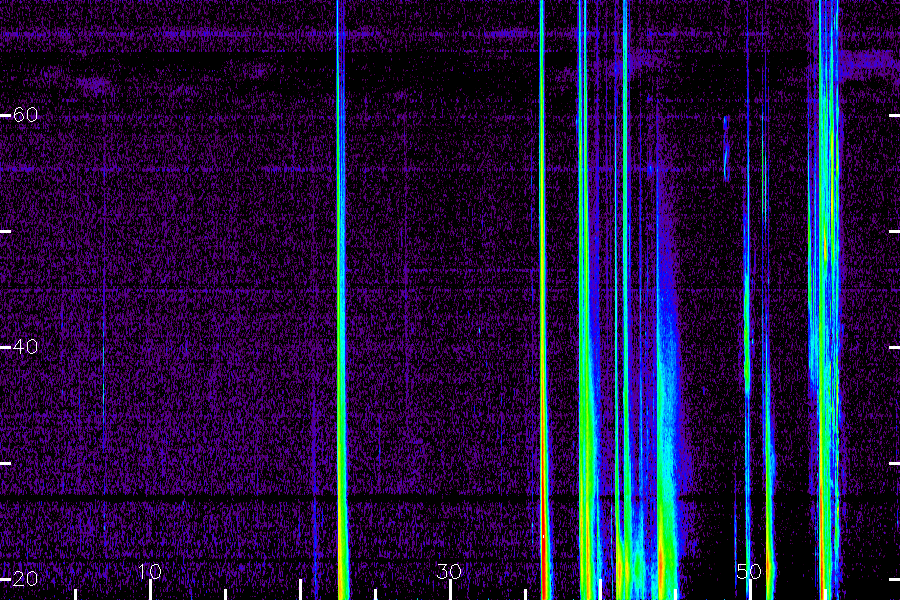The image size is (900, 600).
Task: Click the 10 label on the horizontal axis
Action: (150, 571)
